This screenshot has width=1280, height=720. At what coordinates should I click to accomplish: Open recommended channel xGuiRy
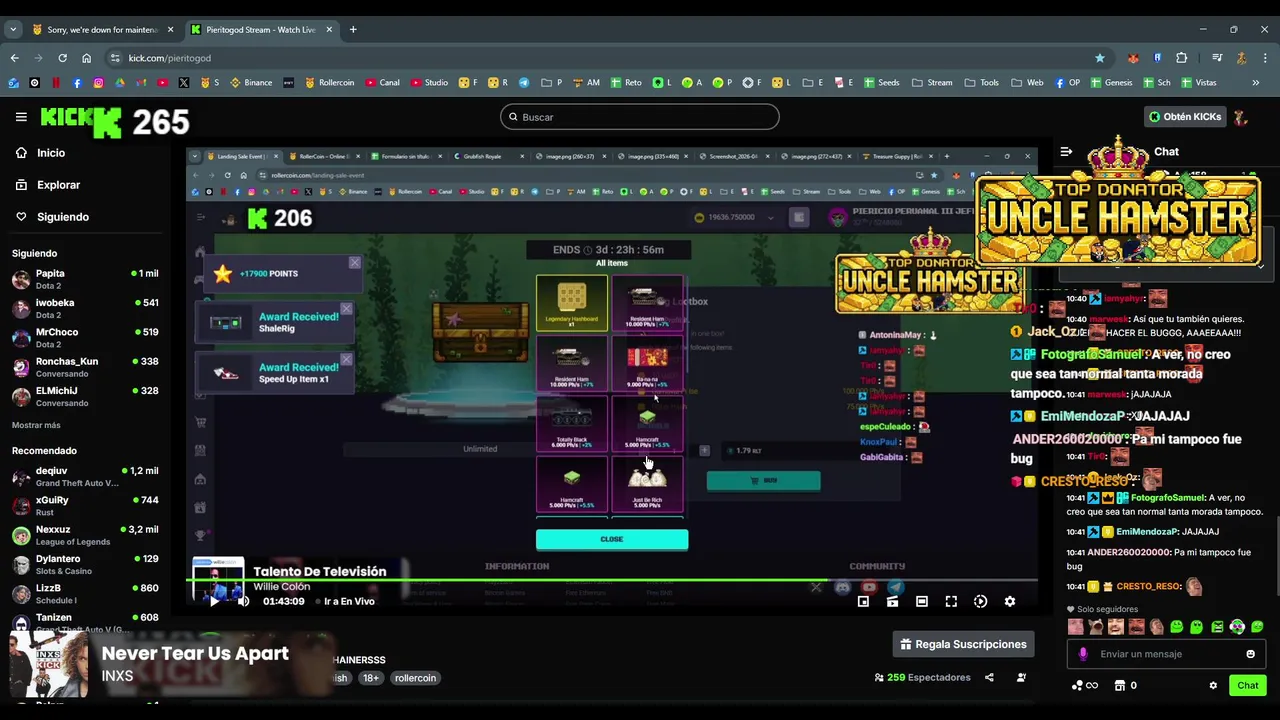(85, 505)
